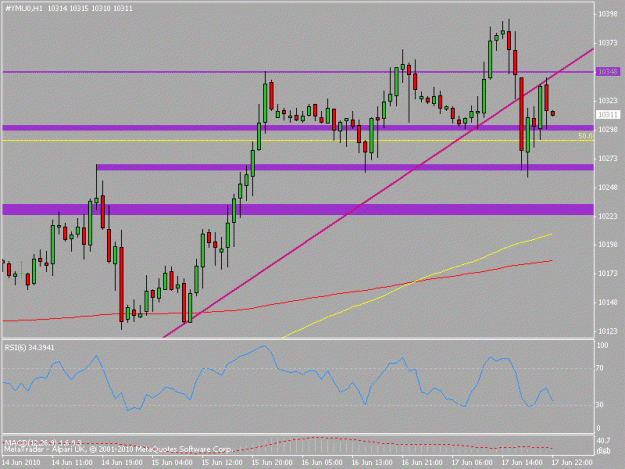Select the thin purple horizontal line at 10348
The image size is (625, 469).
pyautogui.click(x=298, y=72)
